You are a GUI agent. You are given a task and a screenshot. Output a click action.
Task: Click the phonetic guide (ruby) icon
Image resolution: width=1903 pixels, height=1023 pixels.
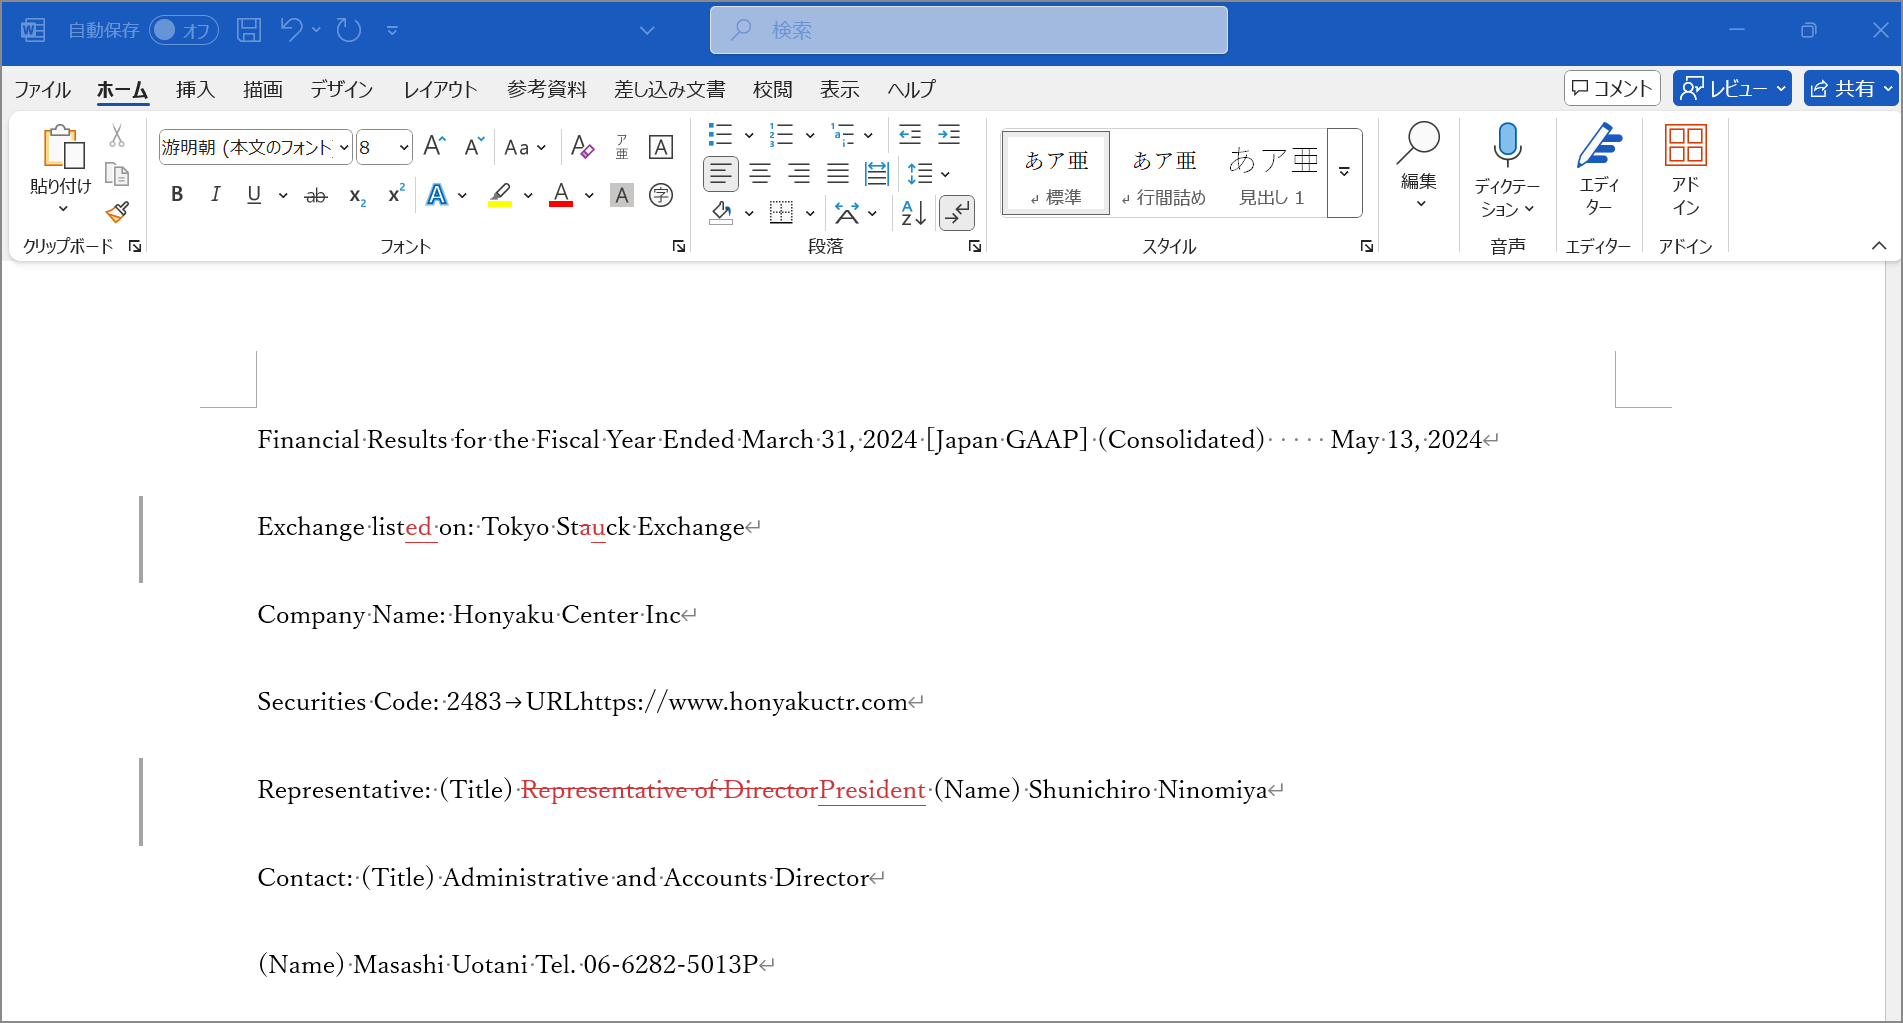pos(622,147)
